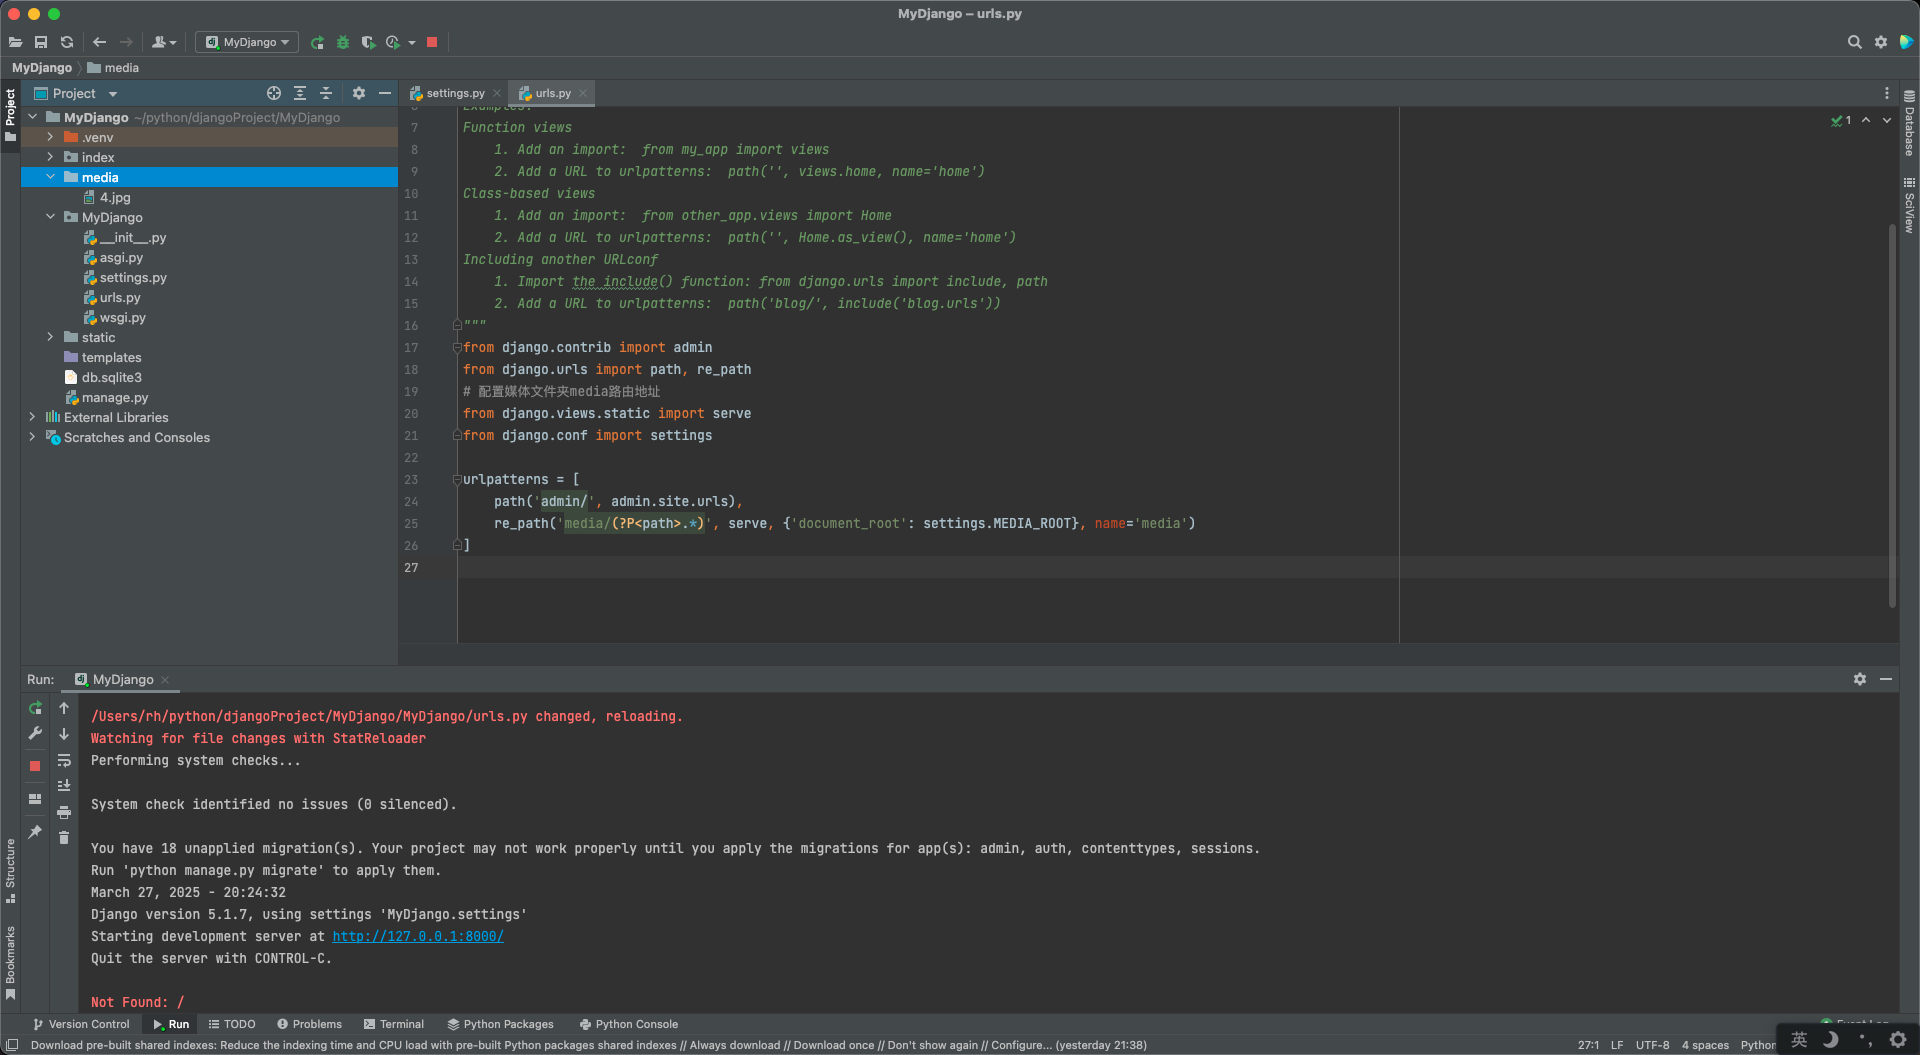The height and width of the screenshot is (1055, 1920).
Task: Select wsgi.py file
Action: (114, 317)
